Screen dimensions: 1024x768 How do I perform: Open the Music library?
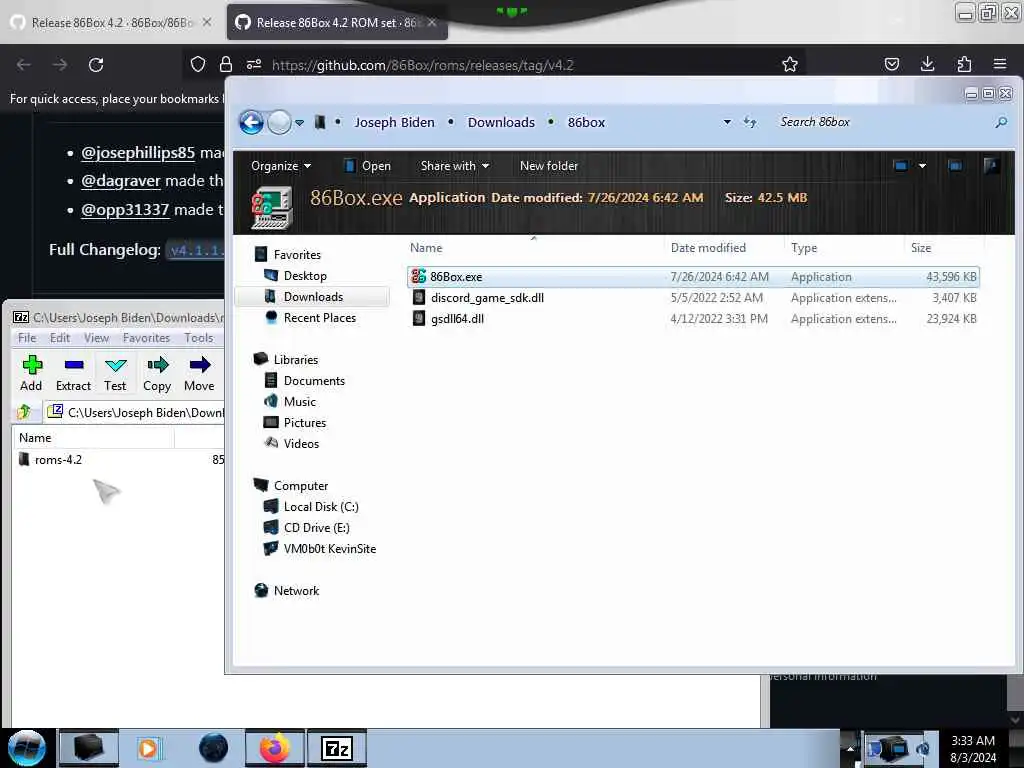click(299, 402)
